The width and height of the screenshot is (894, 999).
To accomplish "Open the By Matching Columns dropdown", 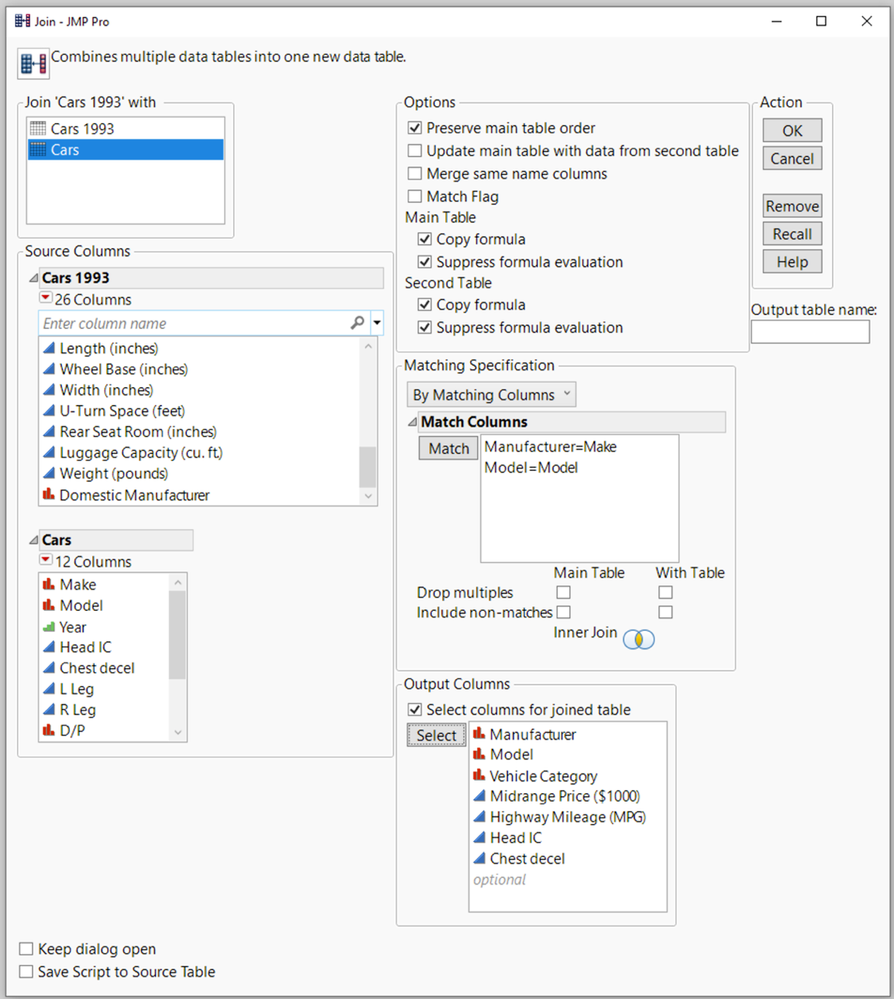I will (x=491, y=395).
